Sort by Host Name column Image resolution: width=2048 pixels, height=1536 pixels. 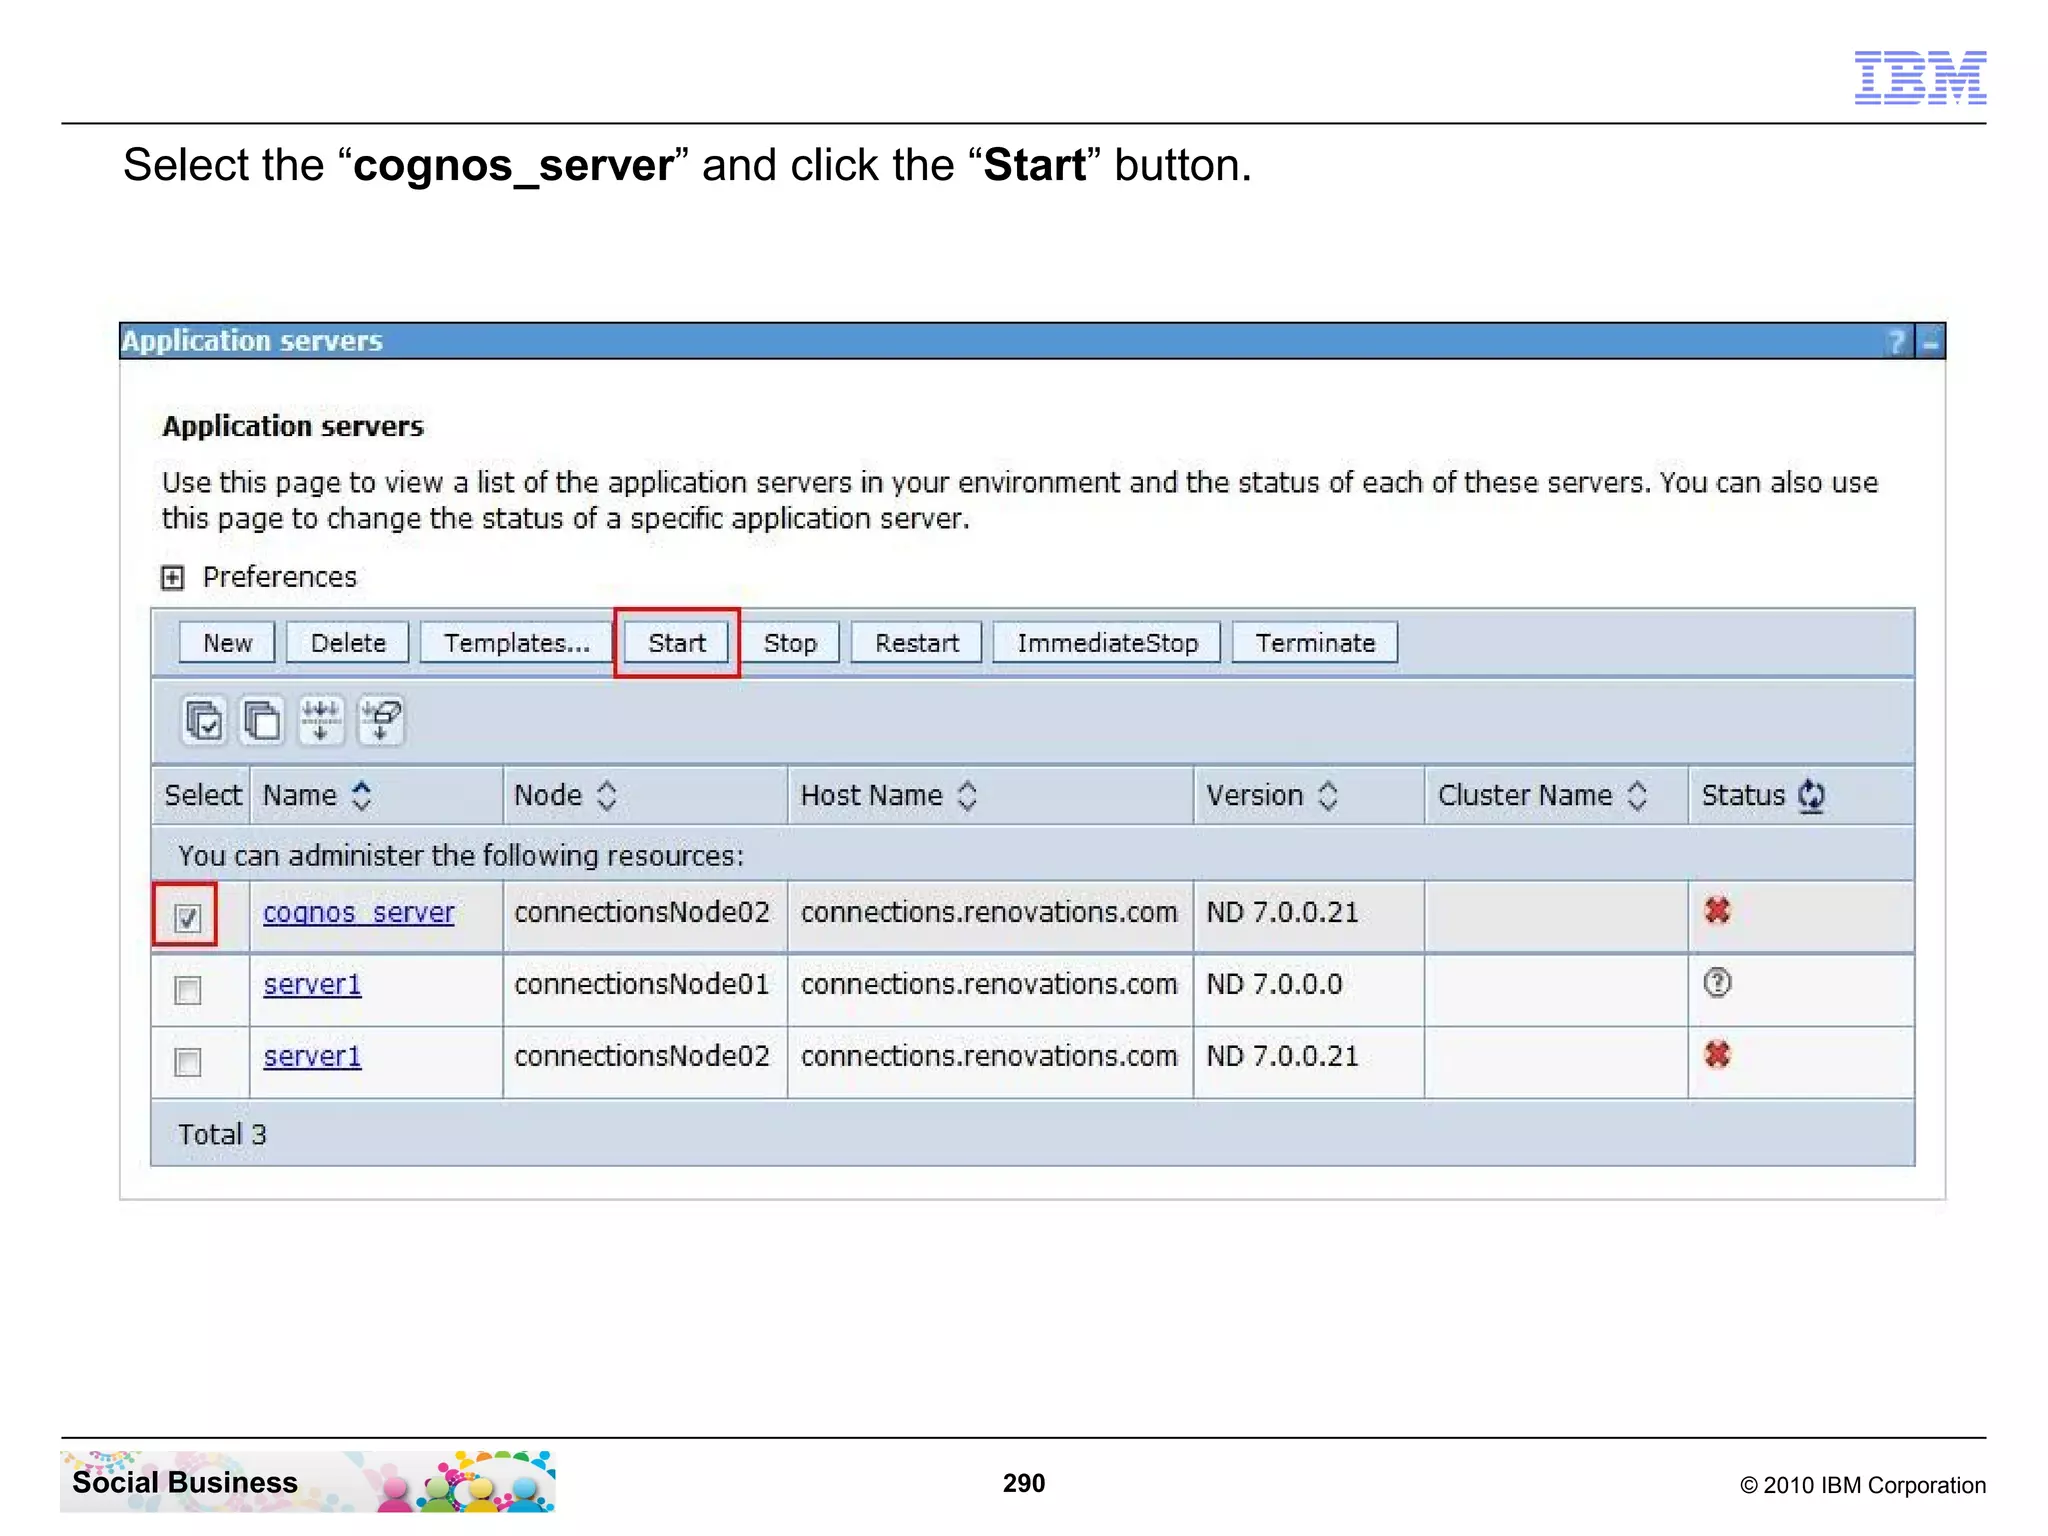click(x=966, y=796)
